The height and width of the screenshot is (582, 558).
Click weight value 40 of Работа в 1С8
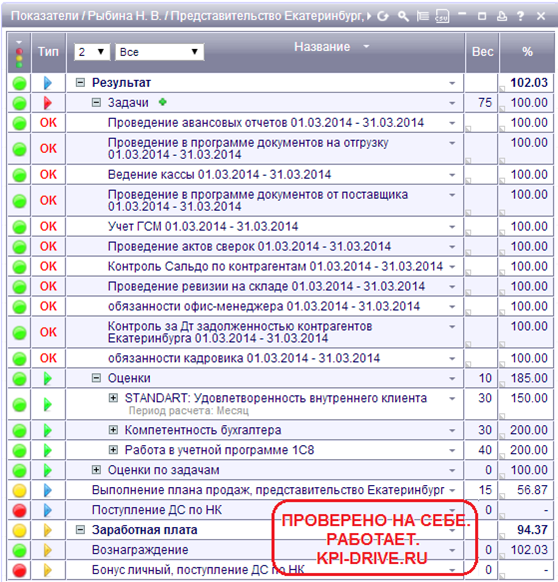point(485,450)
